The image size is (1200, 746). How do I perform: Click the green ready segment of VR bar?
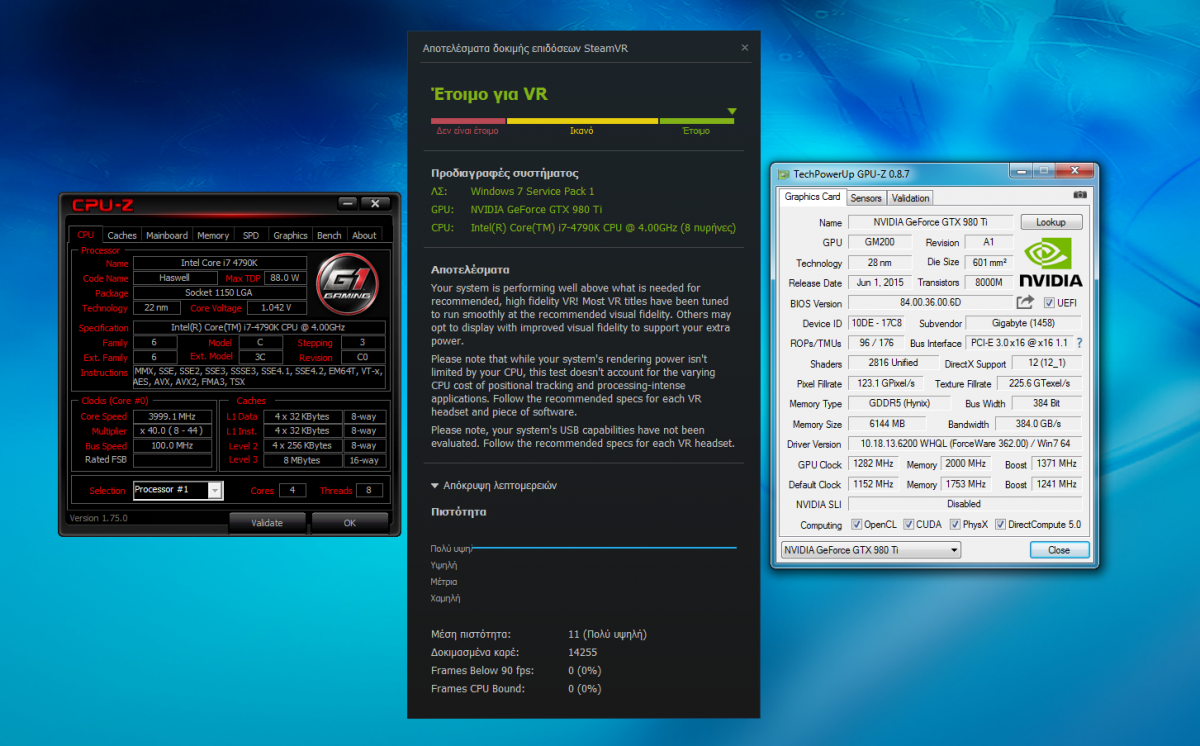click(x=697, y=121)
